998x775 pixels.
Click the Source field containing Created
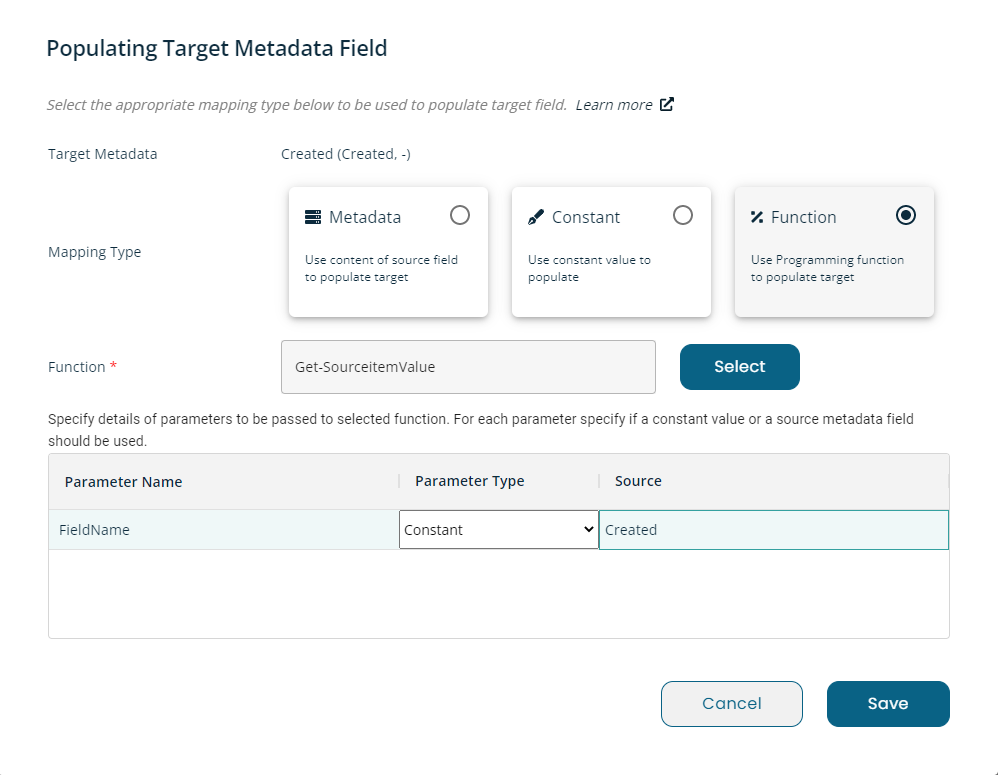pos(773,529)
